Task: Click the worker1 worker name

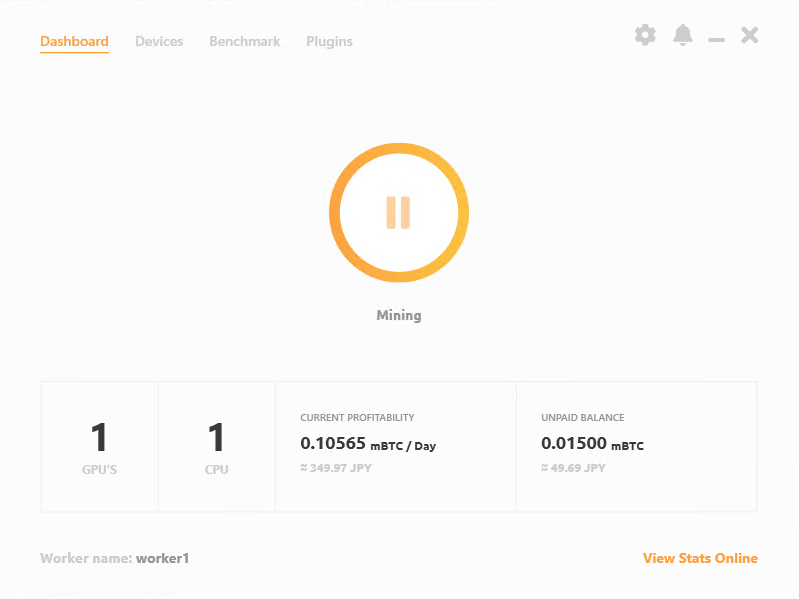Action: tap(162, 558)
